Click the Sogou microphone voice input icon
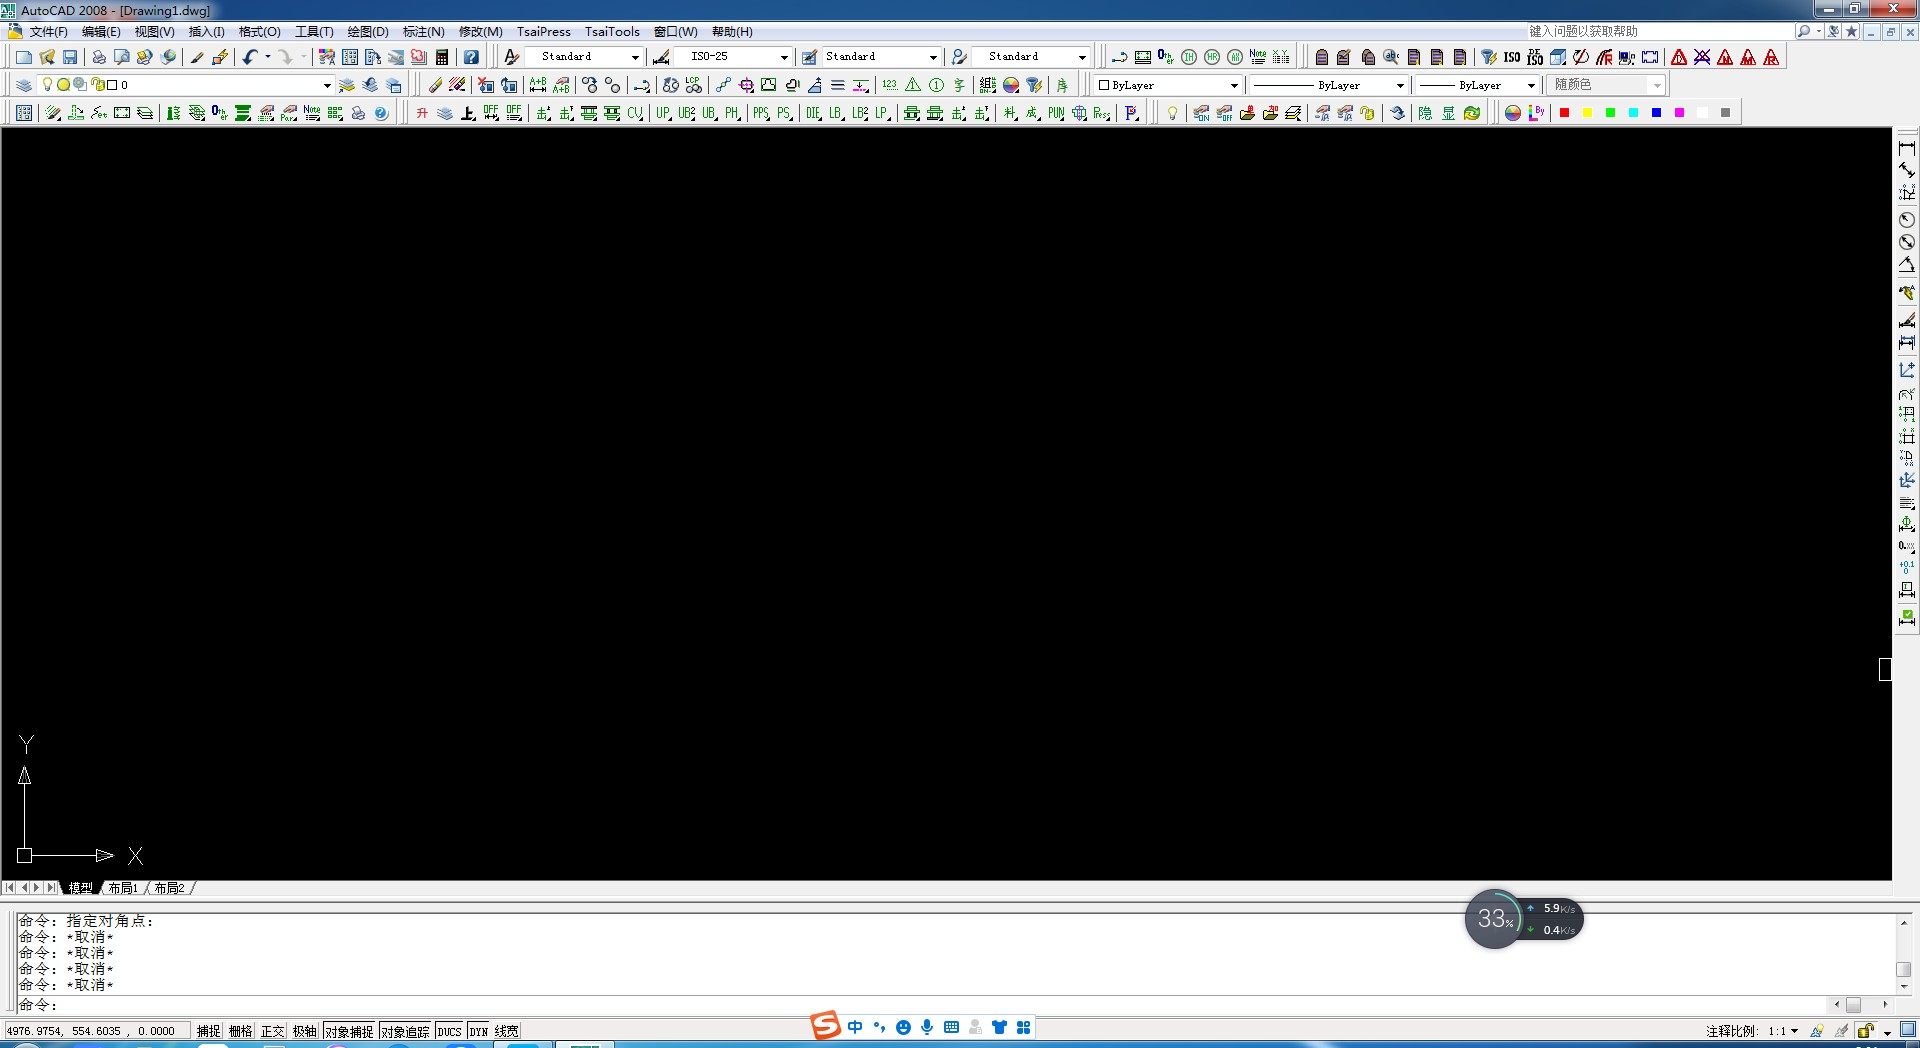Viewport: 1920px width, 1048px height. (x=927, y=1027)
